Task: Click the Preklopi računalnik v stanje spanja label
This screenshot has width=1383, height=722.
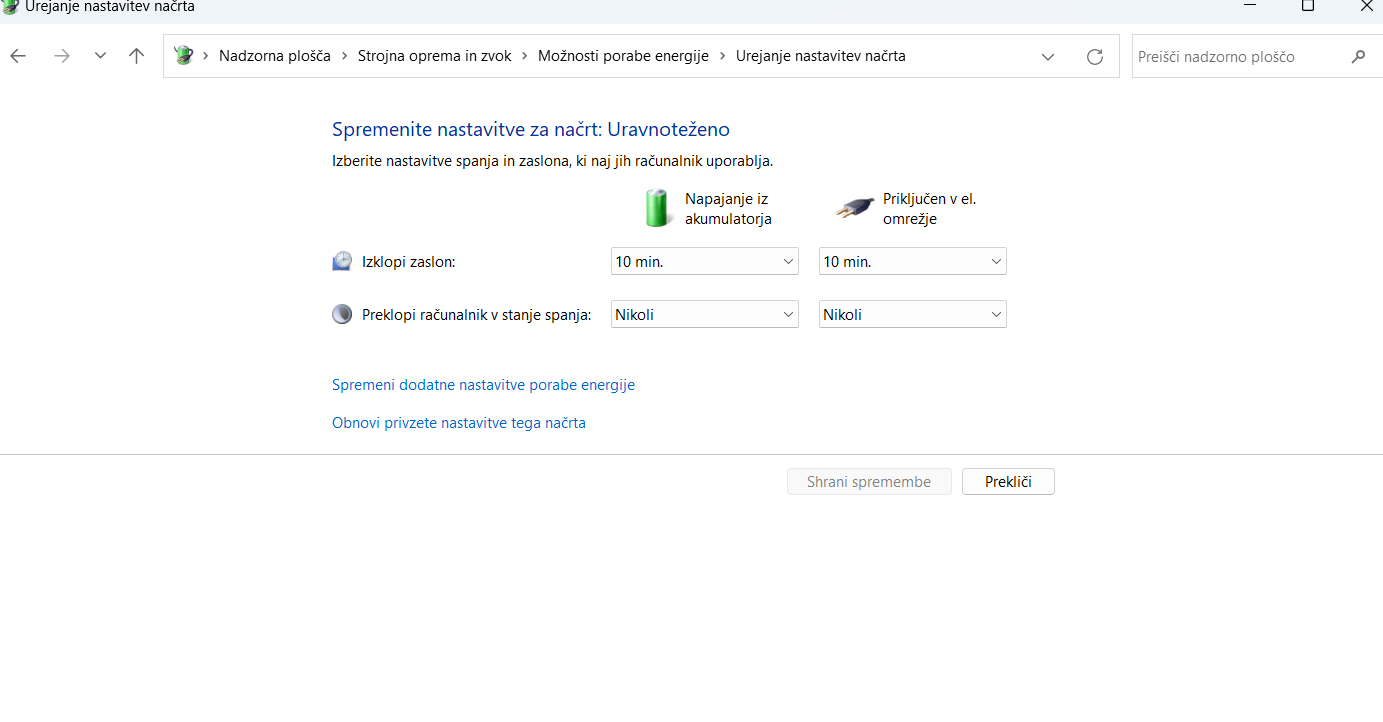Action: [477, 314]
